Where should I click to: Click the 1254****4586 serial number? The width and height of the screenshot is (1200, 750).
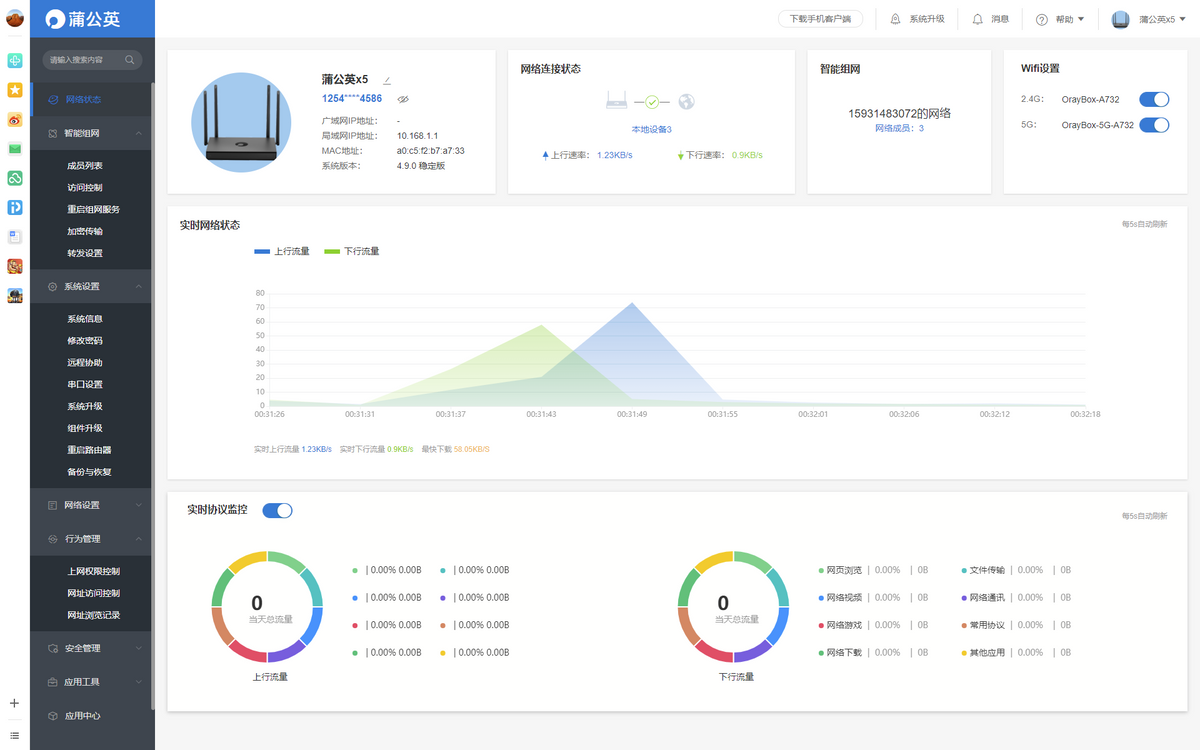[352, 98]
